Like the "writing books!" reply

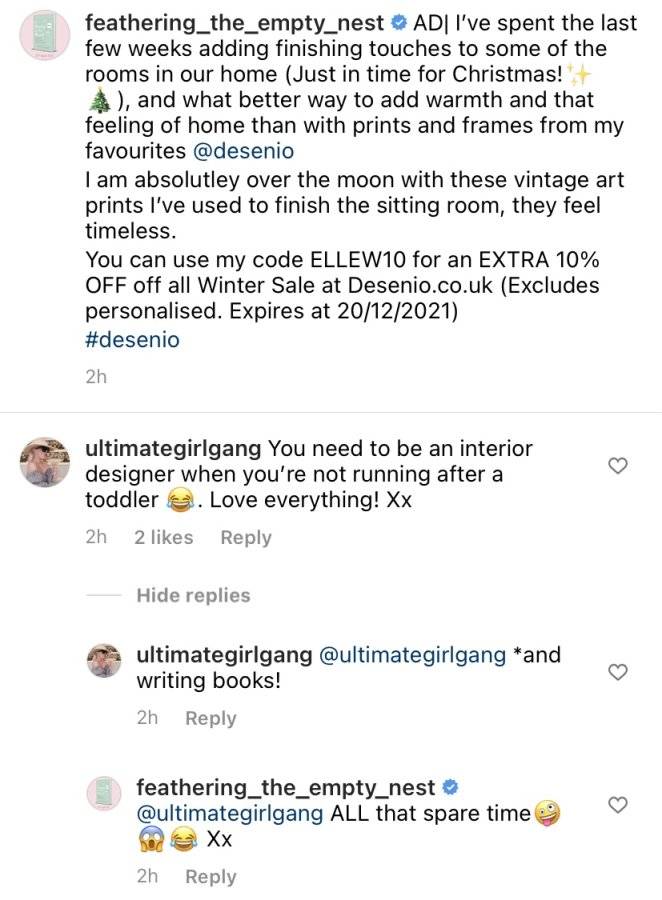617,672
